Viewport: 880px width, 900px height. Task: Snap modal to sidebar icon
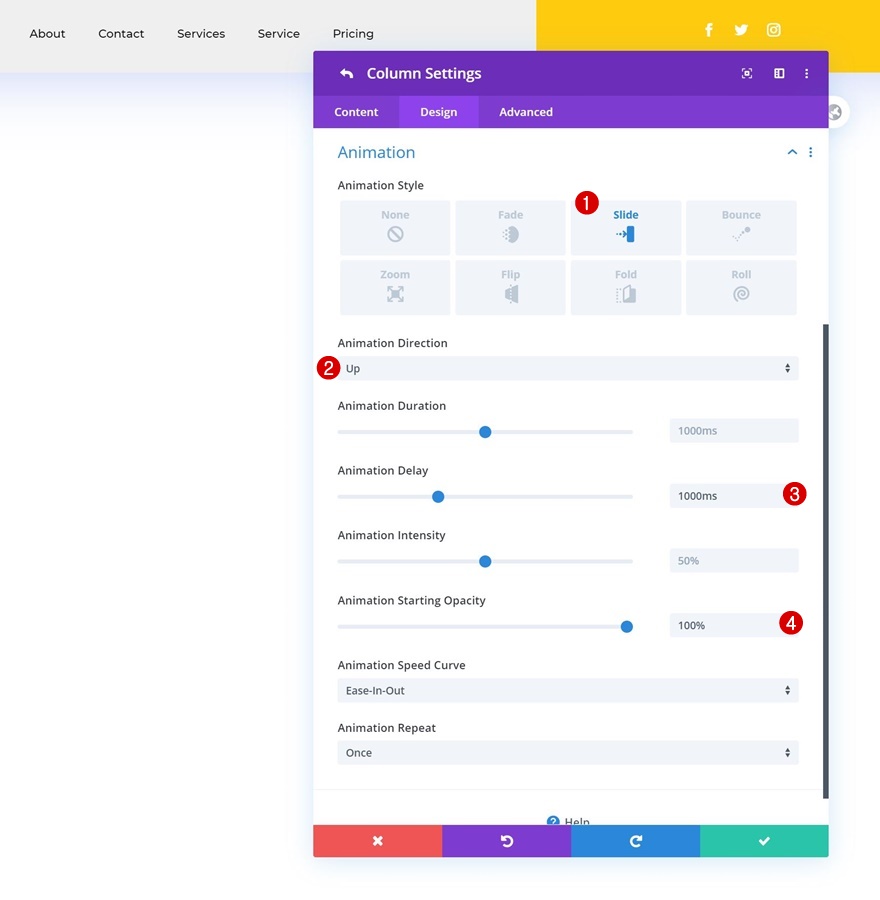click(x=779, y=73)
